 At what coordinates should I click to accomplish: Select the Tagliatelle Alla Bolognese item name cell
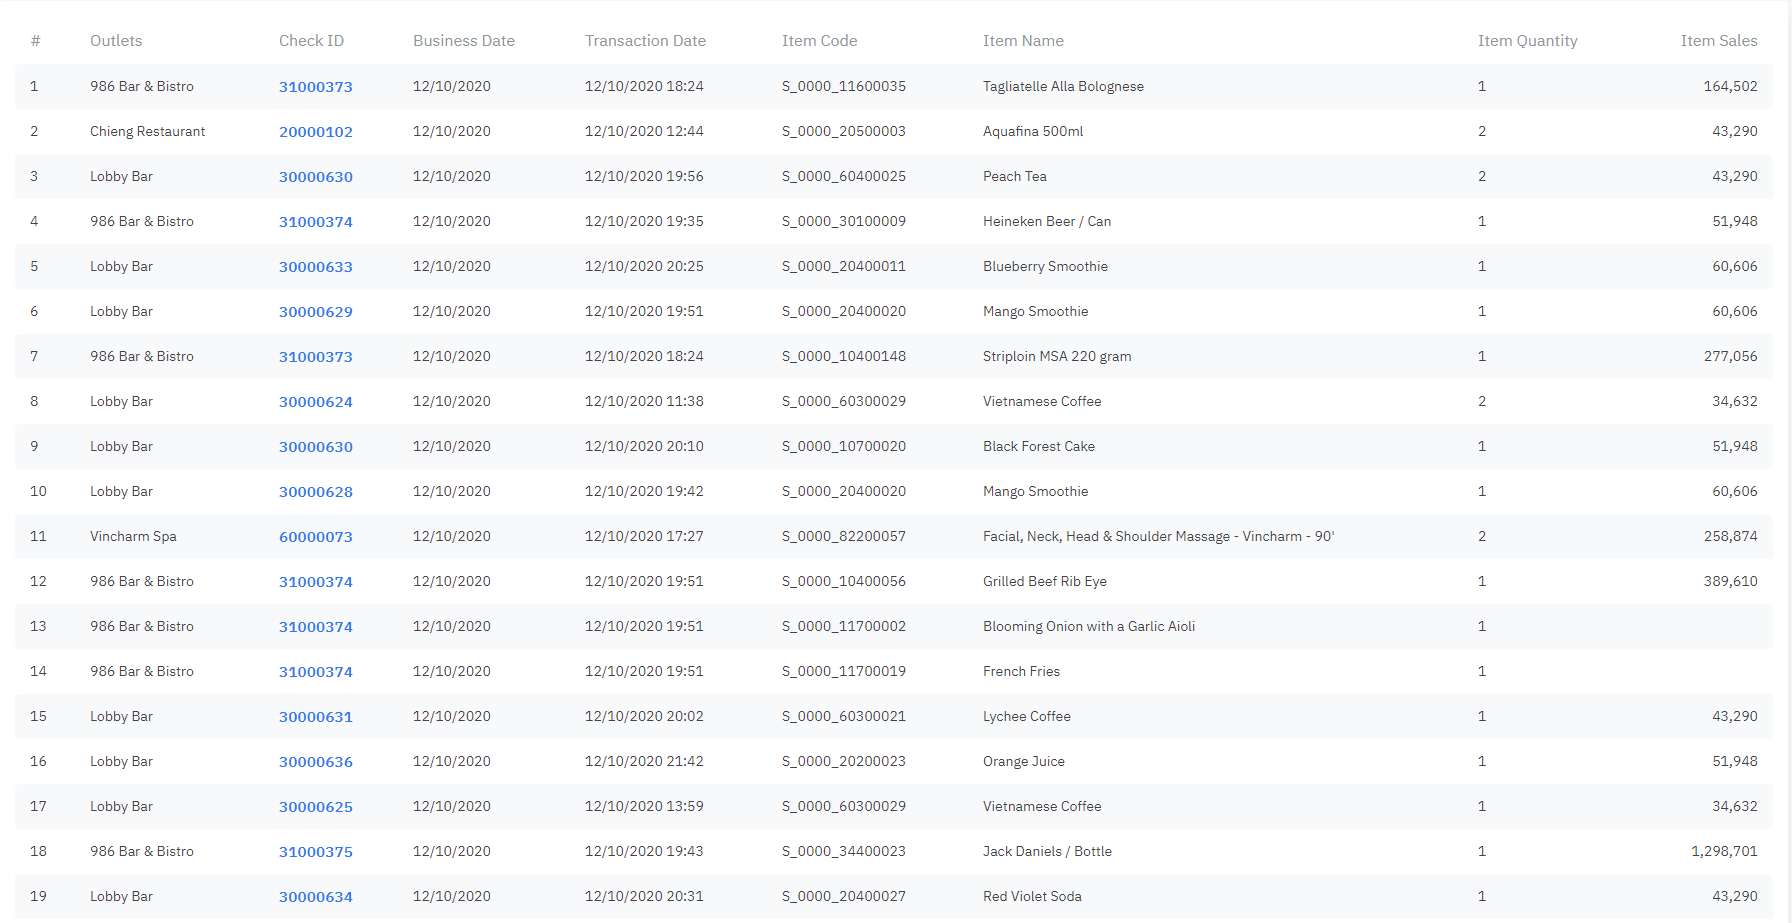[x=1062, y=87]
